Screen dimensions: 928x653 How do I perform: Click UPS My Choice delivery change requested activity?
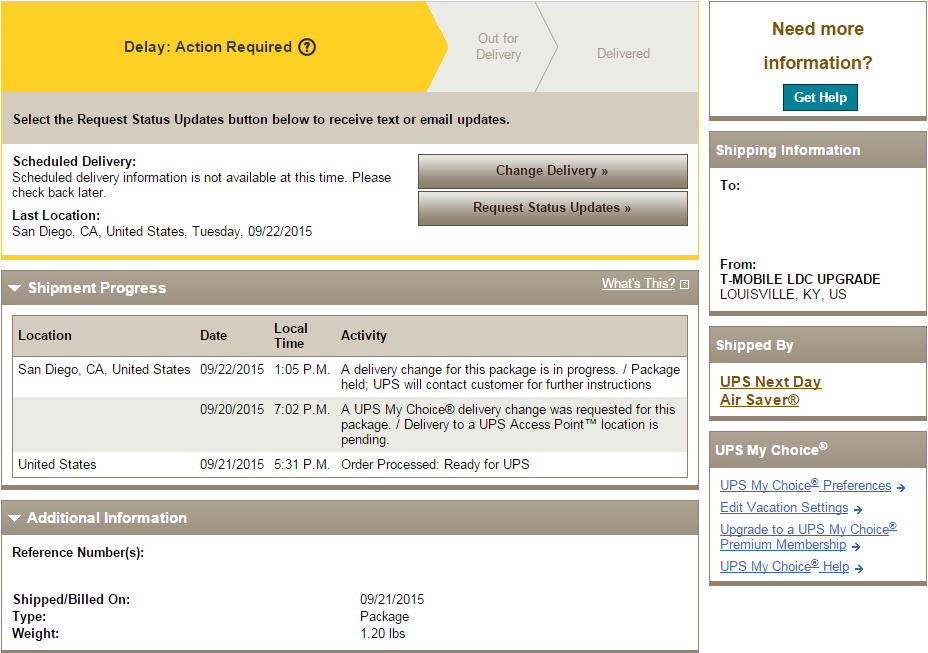[508, 424]
